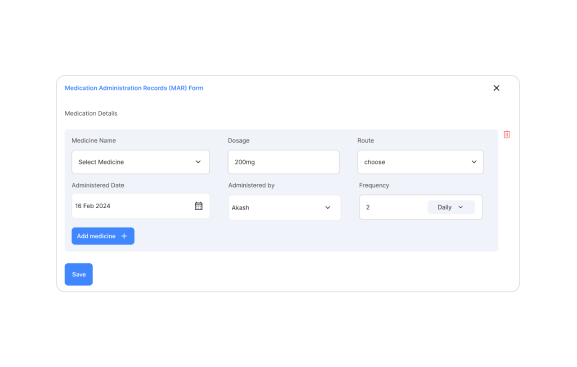Viewport: 577px width, 367px height.
Task: Delete the medicine row with red trash icon
Action: tap(507, 134)
